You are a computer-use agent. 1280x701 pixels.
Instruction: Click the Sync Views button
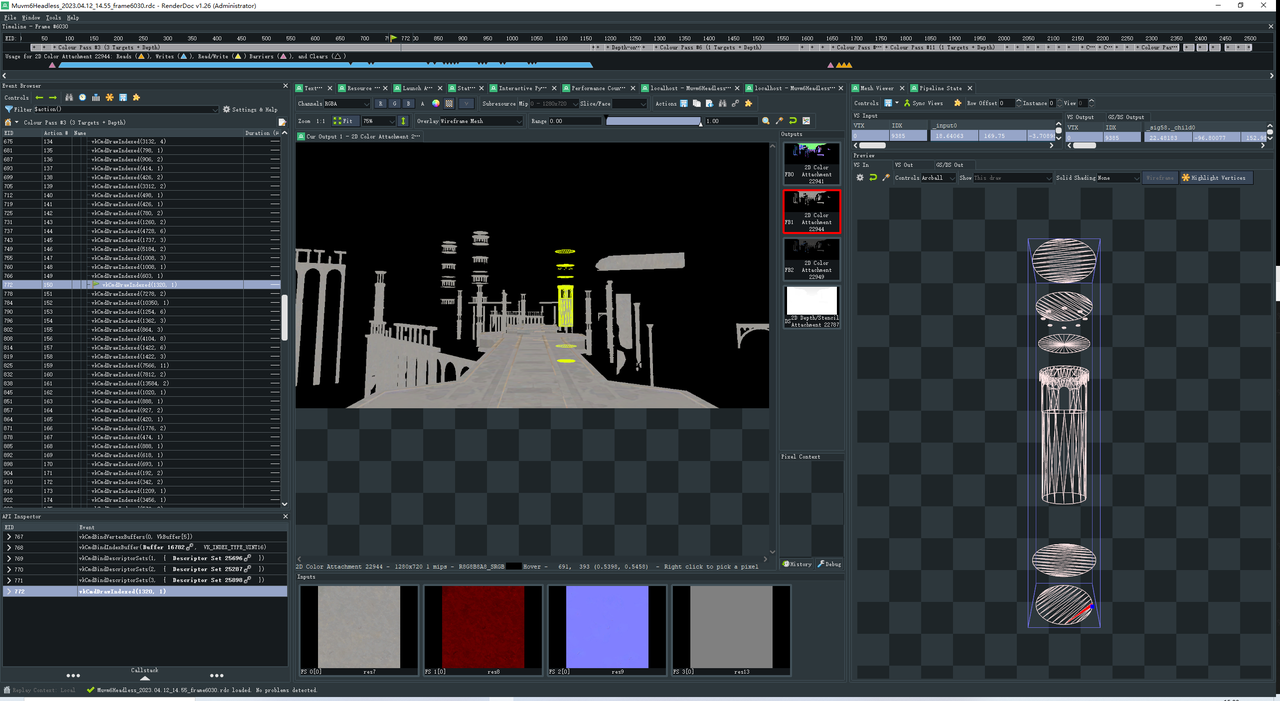click(x=923, y=103)
